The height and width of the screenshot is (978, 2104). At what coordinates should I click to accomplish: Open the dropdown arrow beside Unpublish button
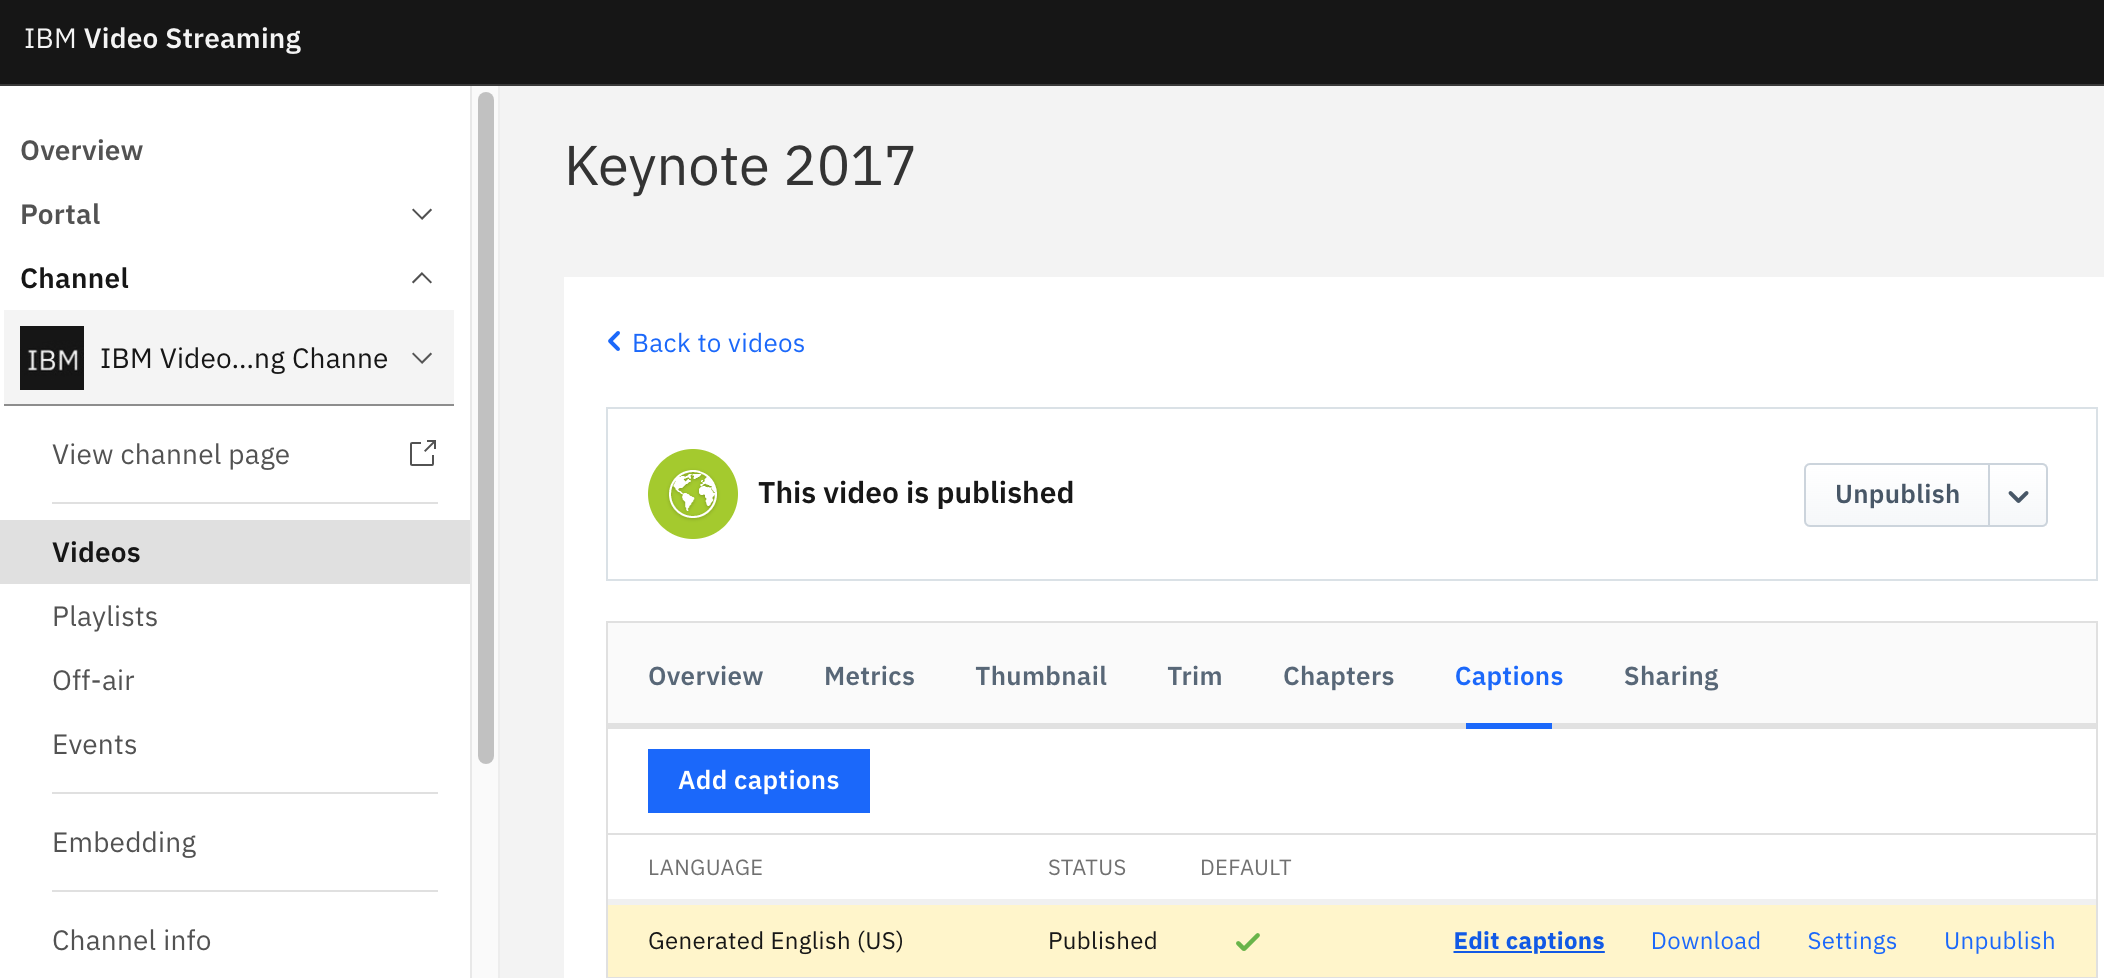(2018, 495)
